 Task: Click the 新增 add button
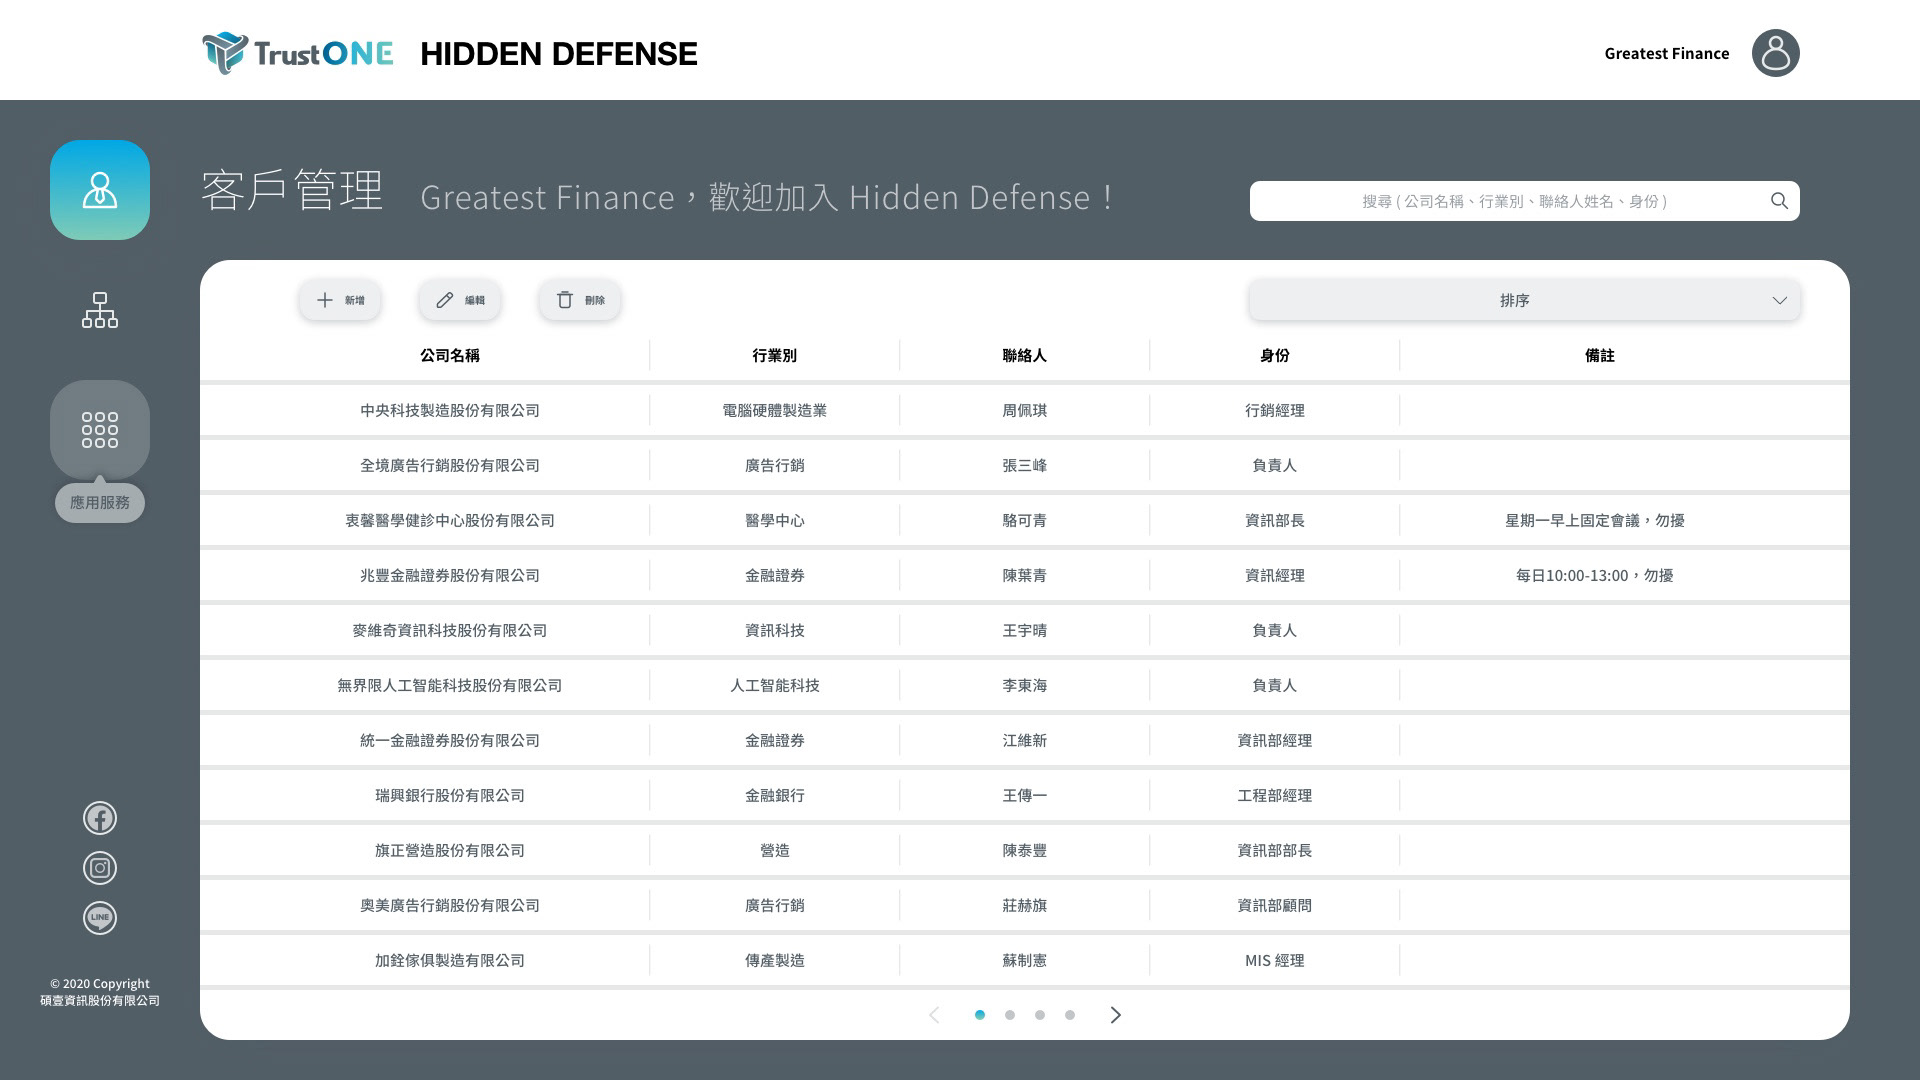[x=340, y=300]
